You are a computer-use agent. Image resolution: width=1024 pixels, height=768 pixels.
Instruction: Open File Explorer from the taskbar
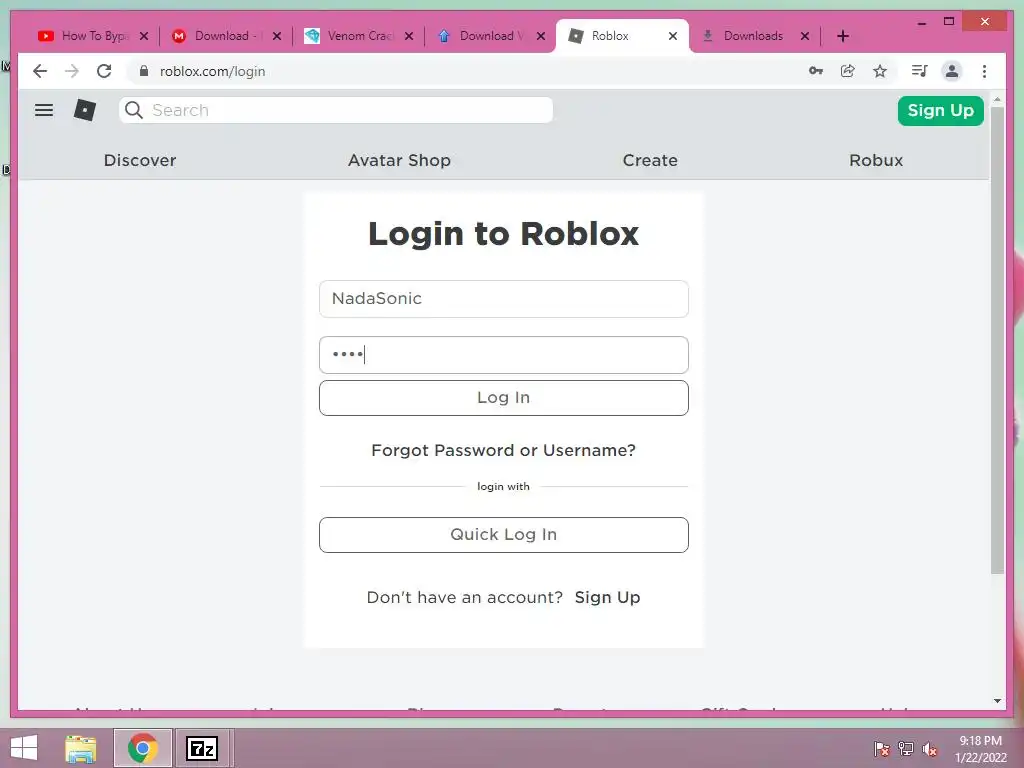click(x=81, y=748)
